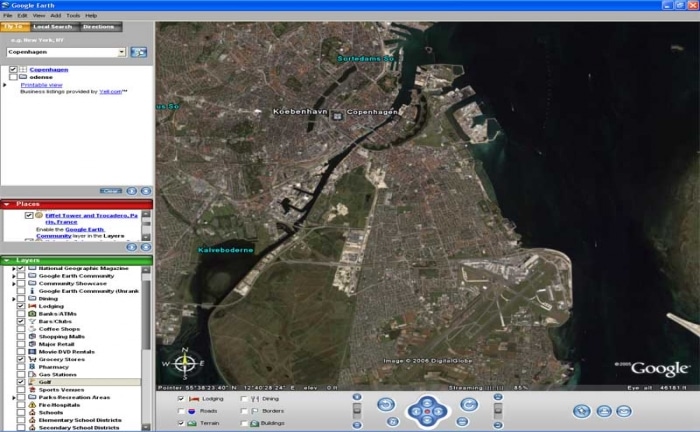Click the Gas Stations layer icon
This screenshot has width=700, height=432.
(33, 374)
